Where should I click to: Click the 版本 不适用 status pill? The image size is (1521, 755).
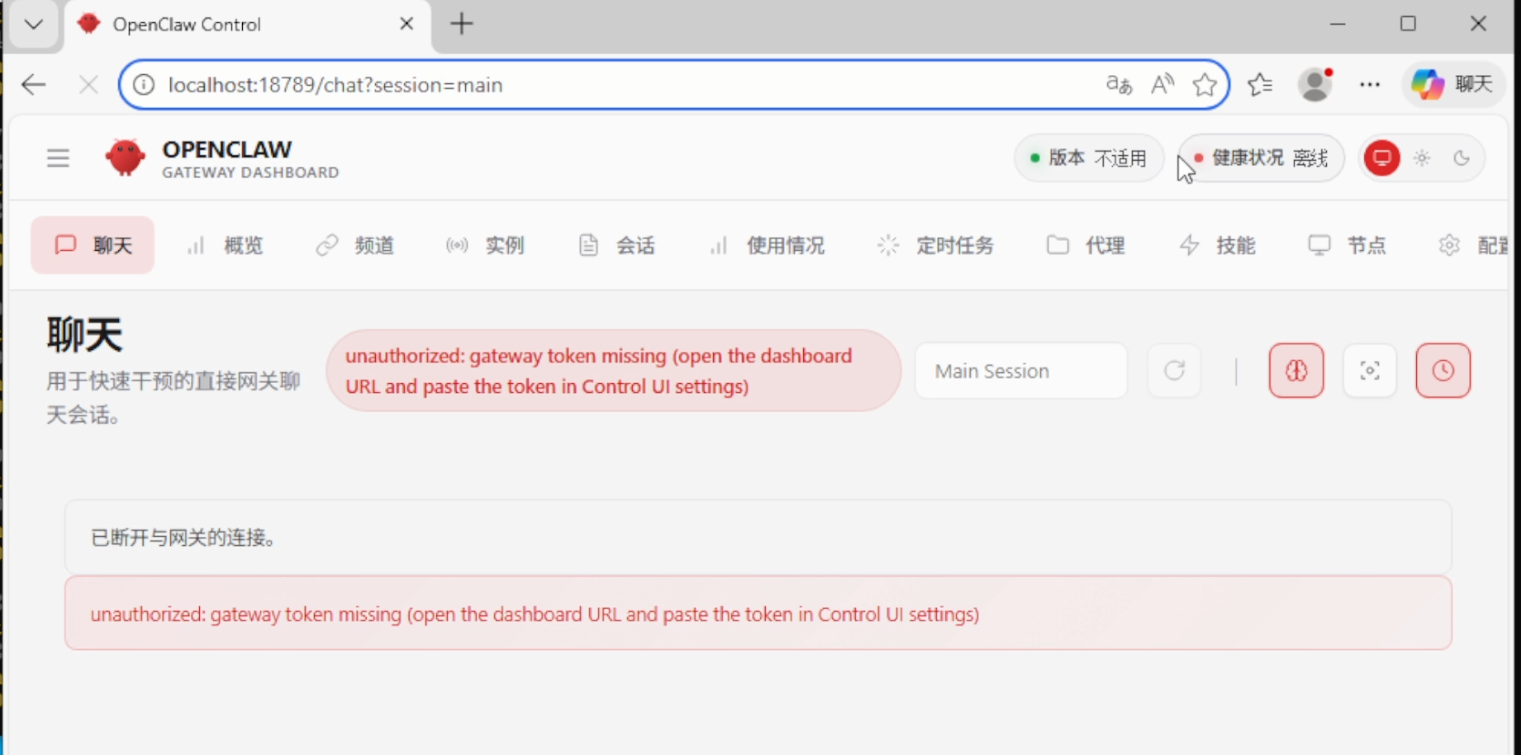click(x=1088, y=158)
